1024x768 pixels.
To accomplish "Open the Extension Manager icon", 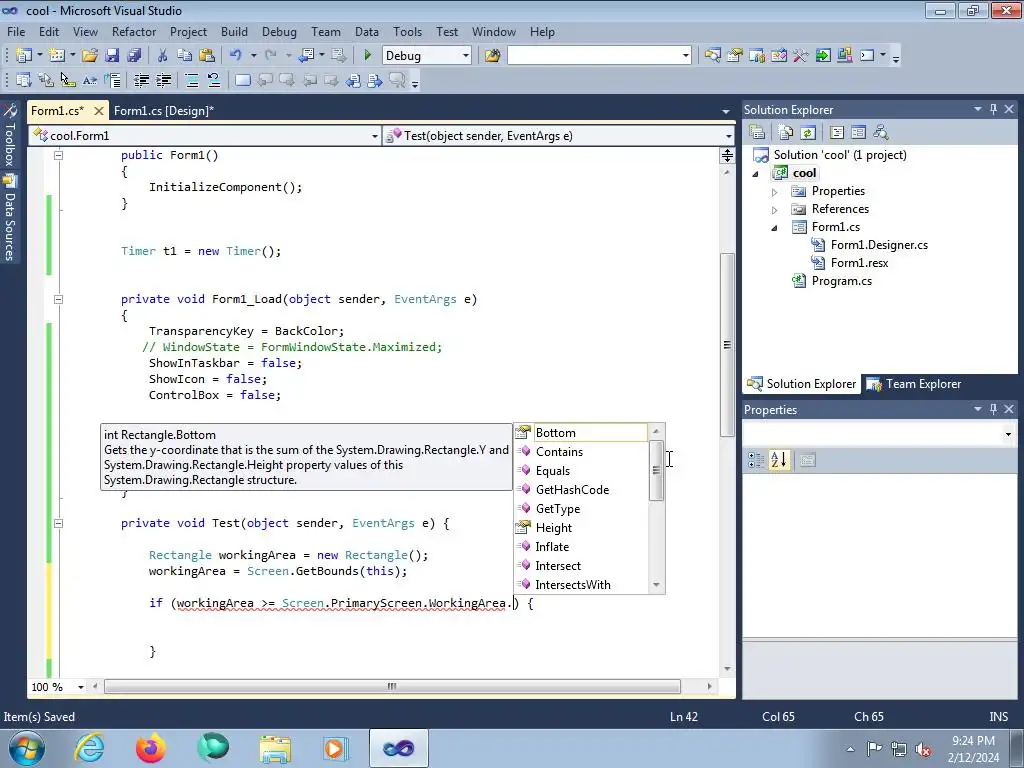I will (844, 56).
